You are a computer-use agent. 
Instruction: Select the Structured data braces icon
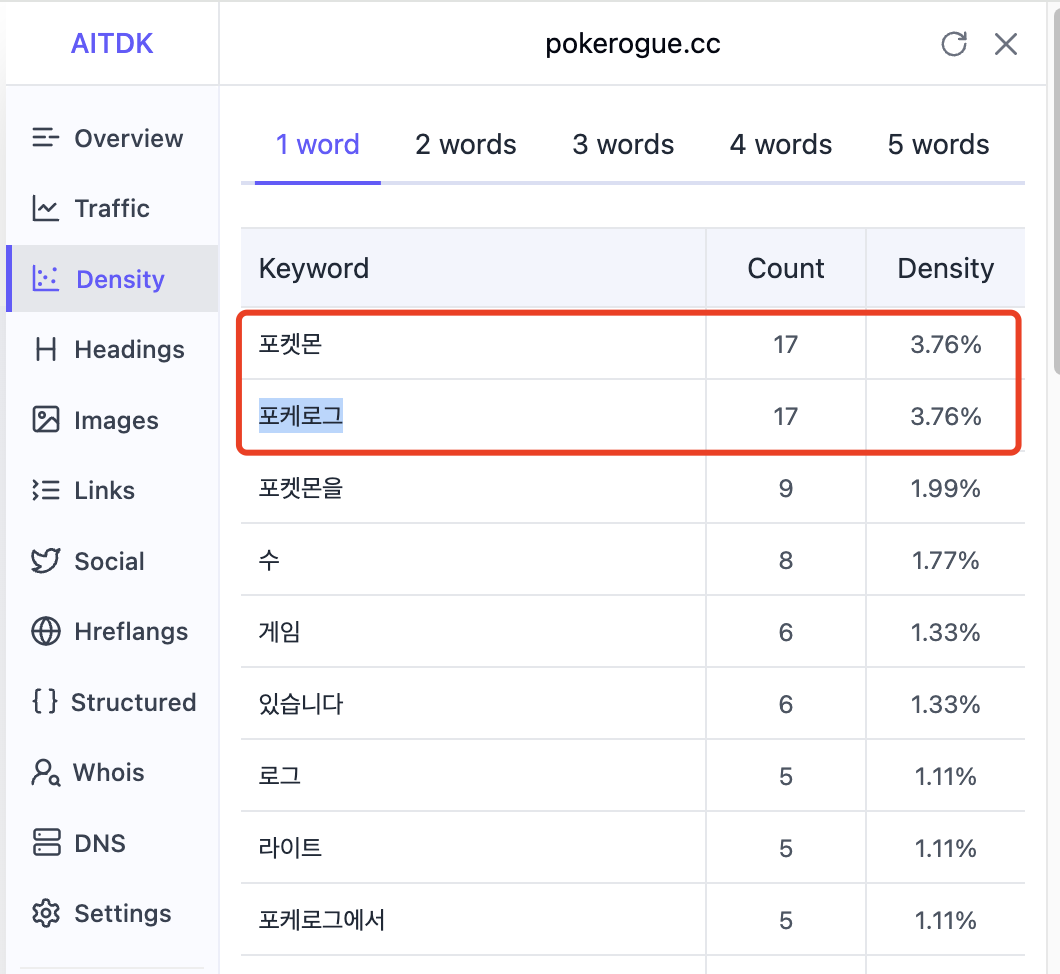pyautogui.click(x=45, y=702)
